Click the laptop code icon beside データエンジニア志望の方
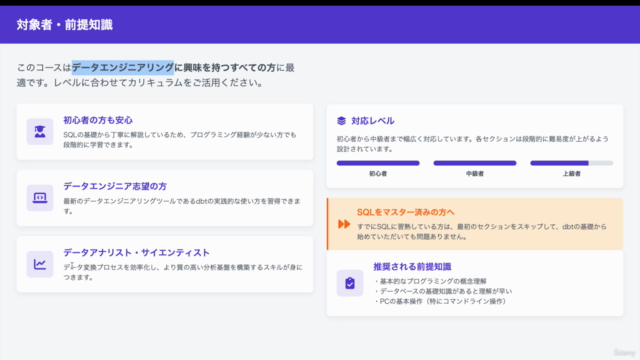 pyautogui.click(x=40, y=198)
